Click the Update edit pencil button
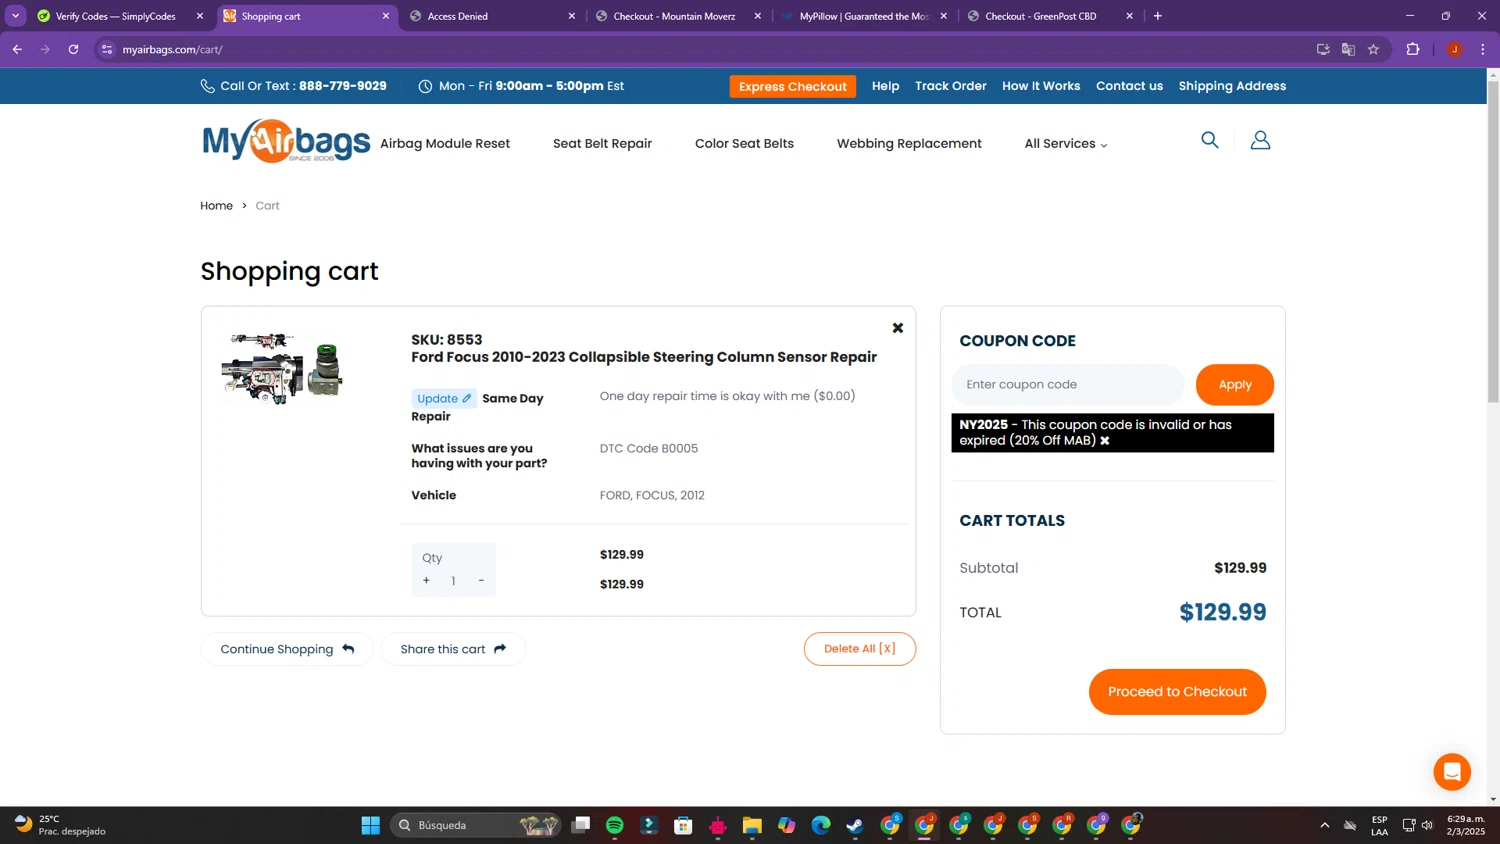This screenshot has height=844, width=1500. click(444, 398)
